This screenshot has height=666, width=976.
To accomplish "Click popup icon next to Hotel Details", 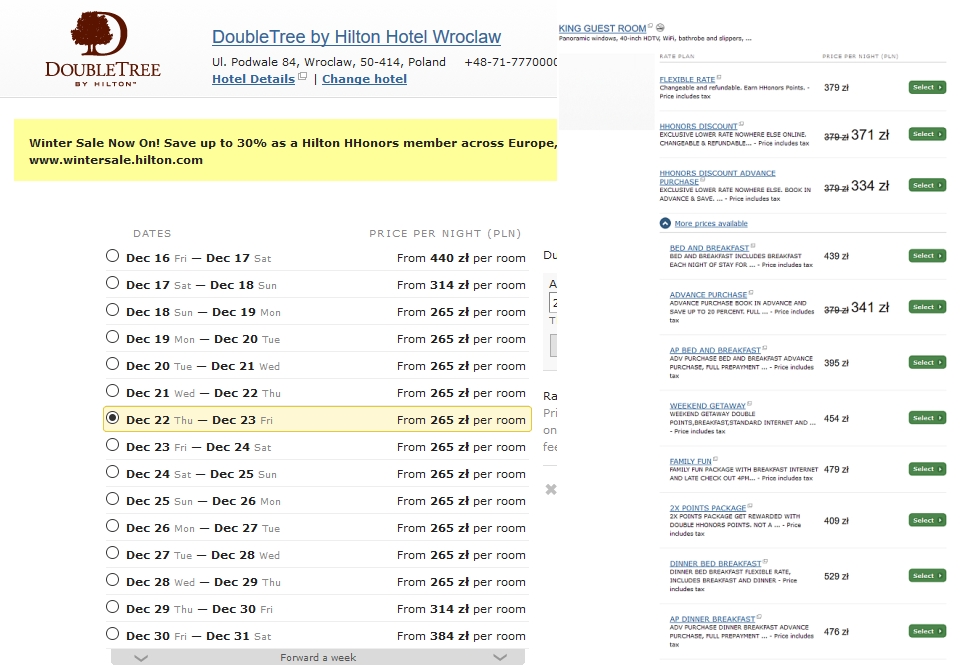I will click(x=303, y=77).
